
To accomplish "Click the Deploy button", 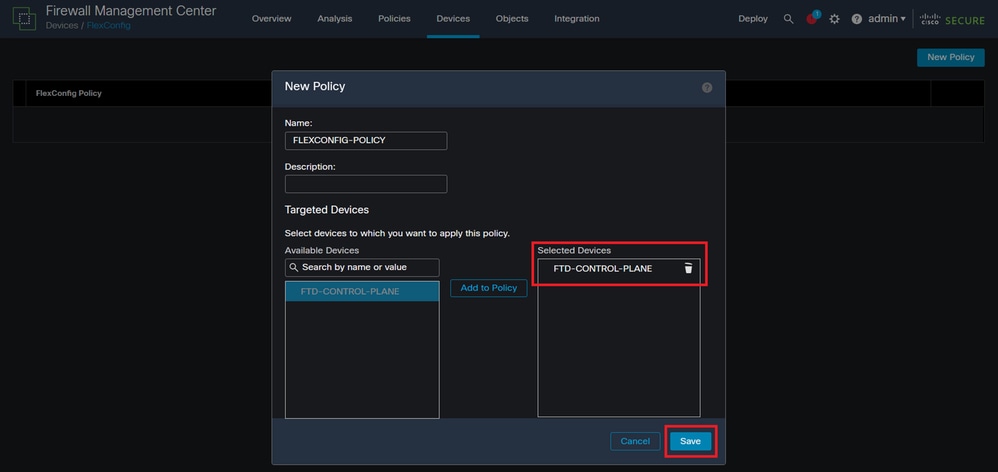I will 753,19.
